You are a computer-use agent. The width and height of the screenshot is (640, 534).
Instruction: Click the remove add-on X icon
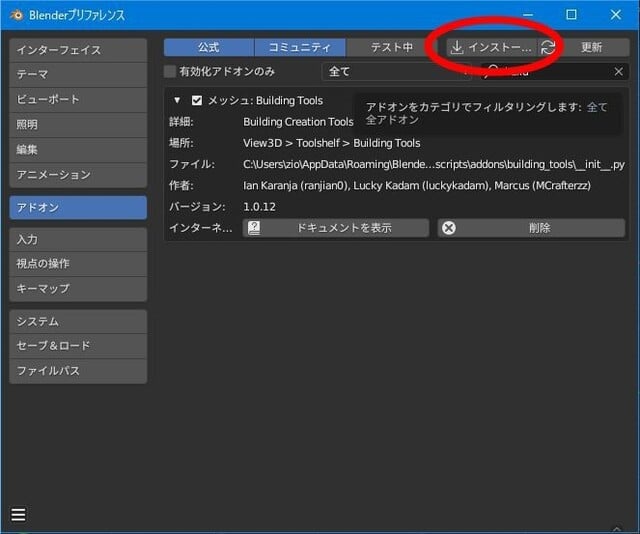click(449, 228)
